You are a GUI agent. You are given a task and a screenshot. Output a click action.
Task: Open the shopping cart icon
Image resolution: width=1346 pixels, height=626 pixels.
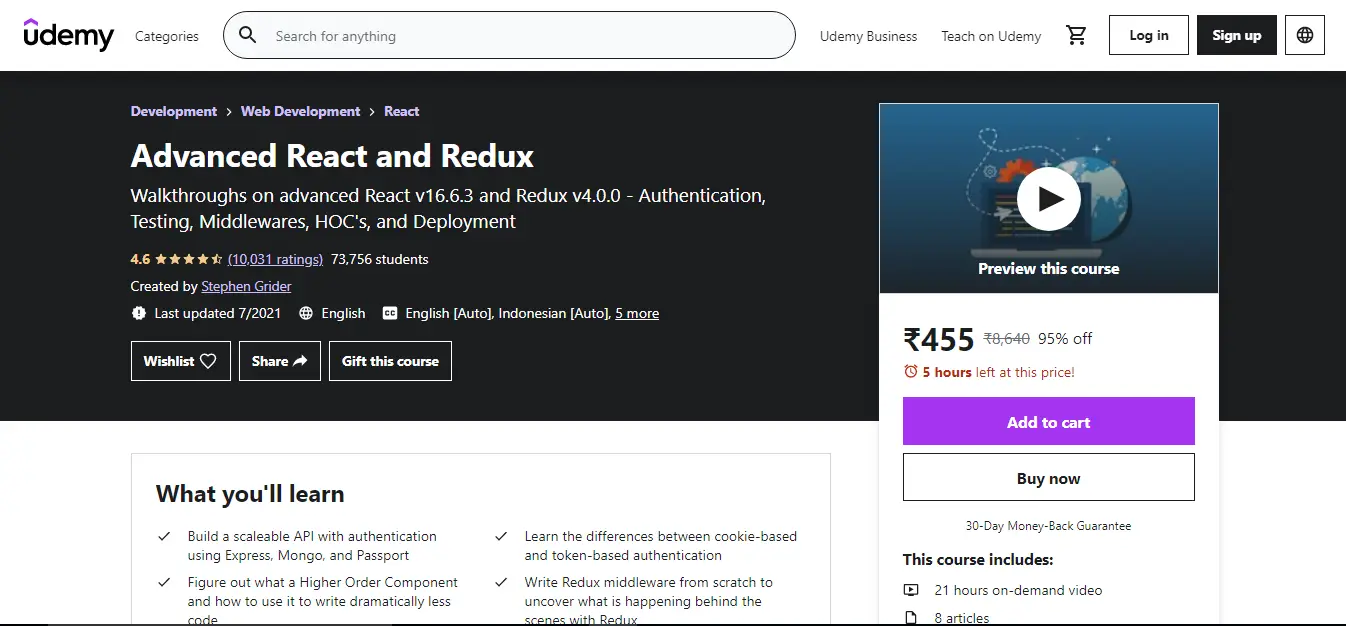pyautogui.click(x=1077, y=34)
